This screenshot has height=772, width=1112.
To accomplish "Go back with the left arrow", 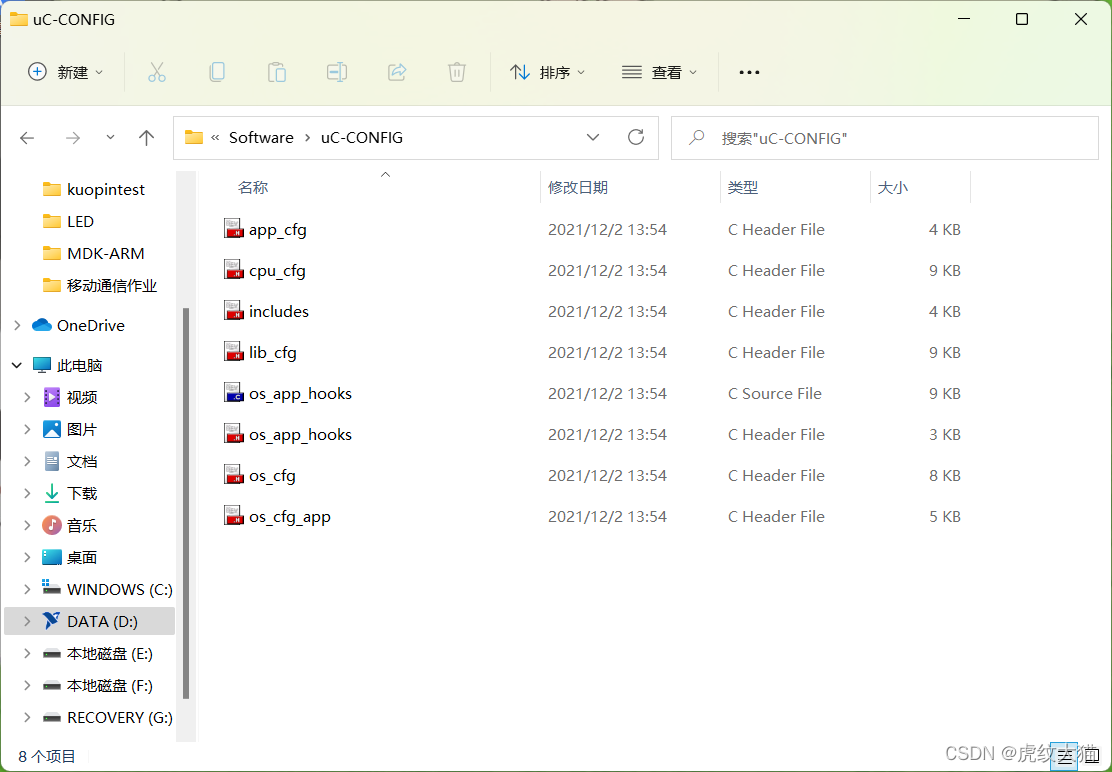I will (x=28, y=138).
